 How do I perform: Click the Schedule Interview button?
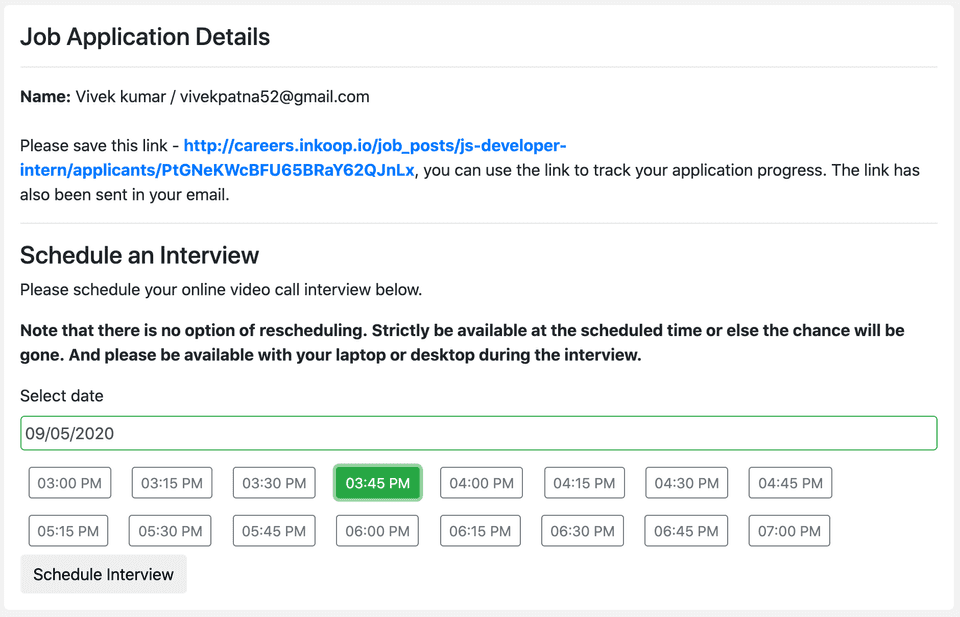(x=103, y=575)
